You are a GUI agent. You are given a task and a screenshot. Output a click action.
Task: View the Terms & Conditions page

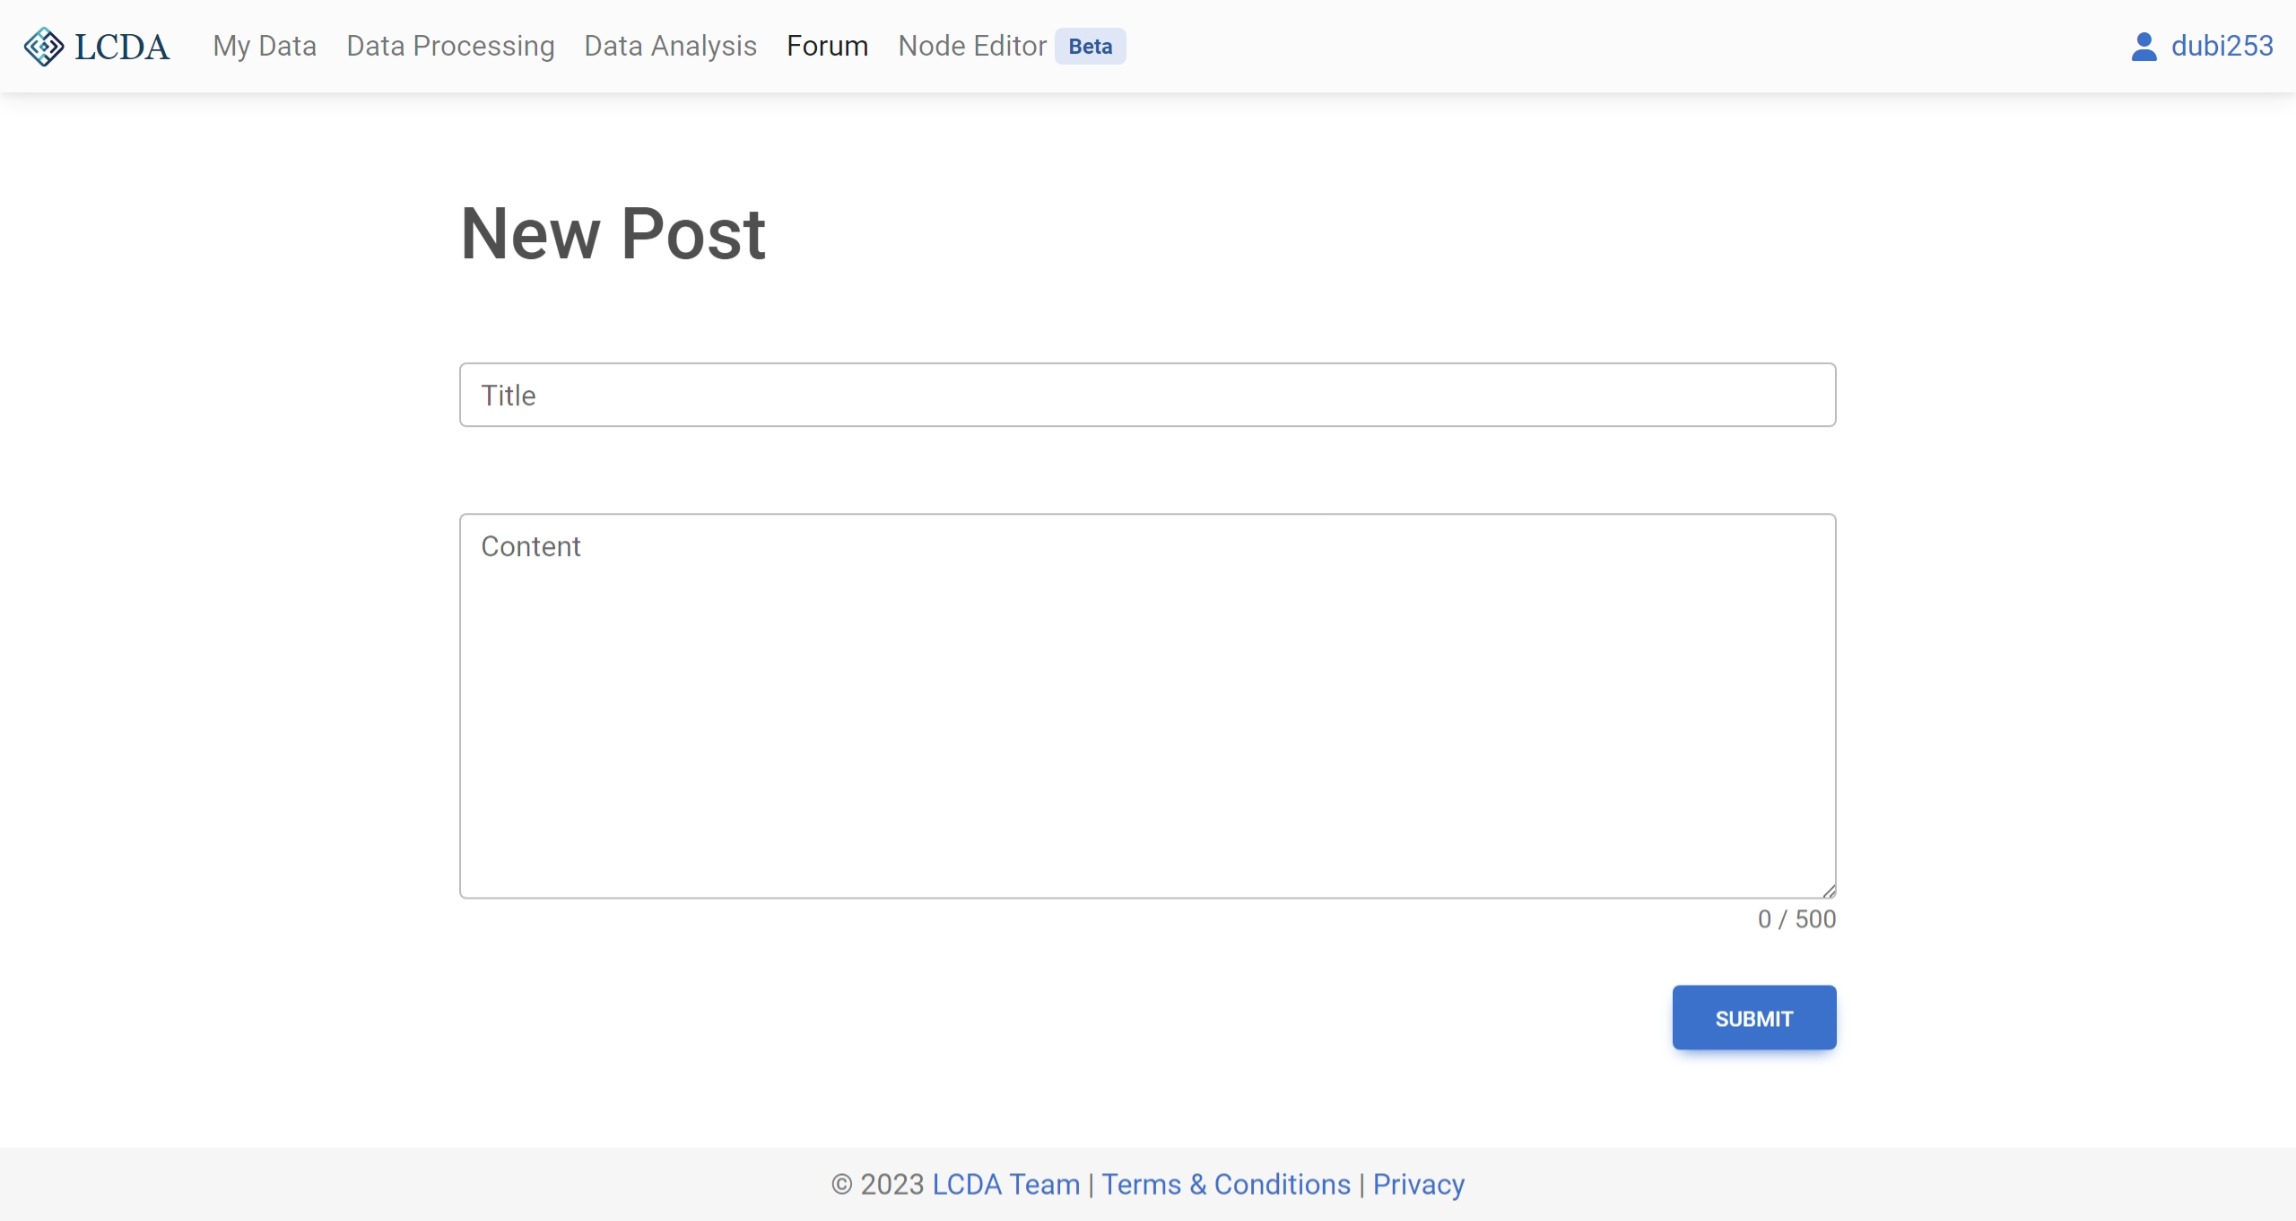click(1226, 1183)
